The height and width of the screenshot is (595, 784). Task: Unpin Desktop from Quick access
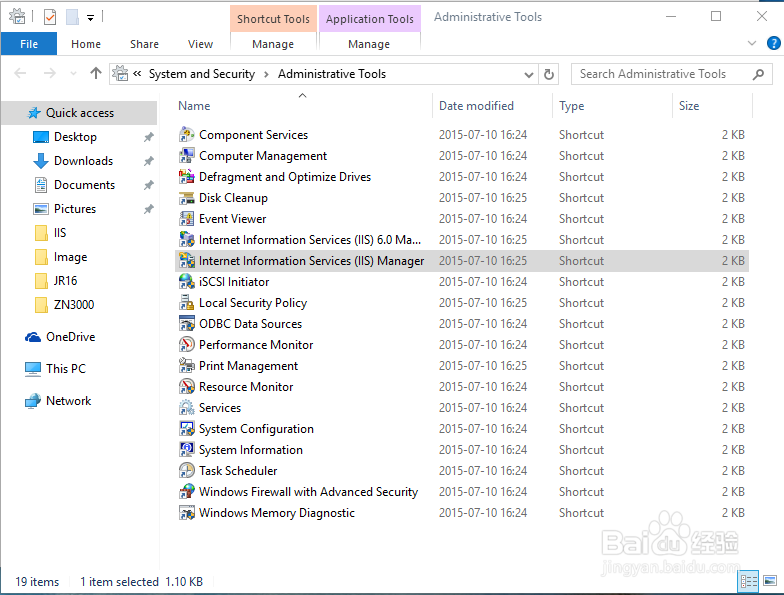click(148, 137)
